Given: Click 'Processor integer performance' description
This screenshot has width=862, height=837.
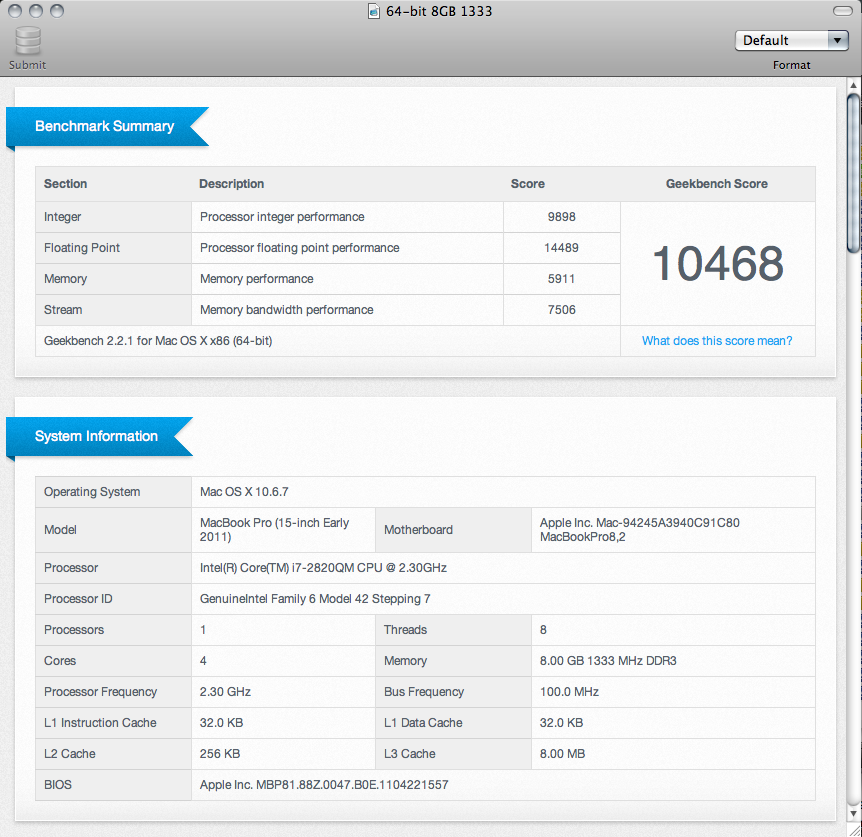Looking at the screenshot, I should pyautogui.click(x=282, y=217).
